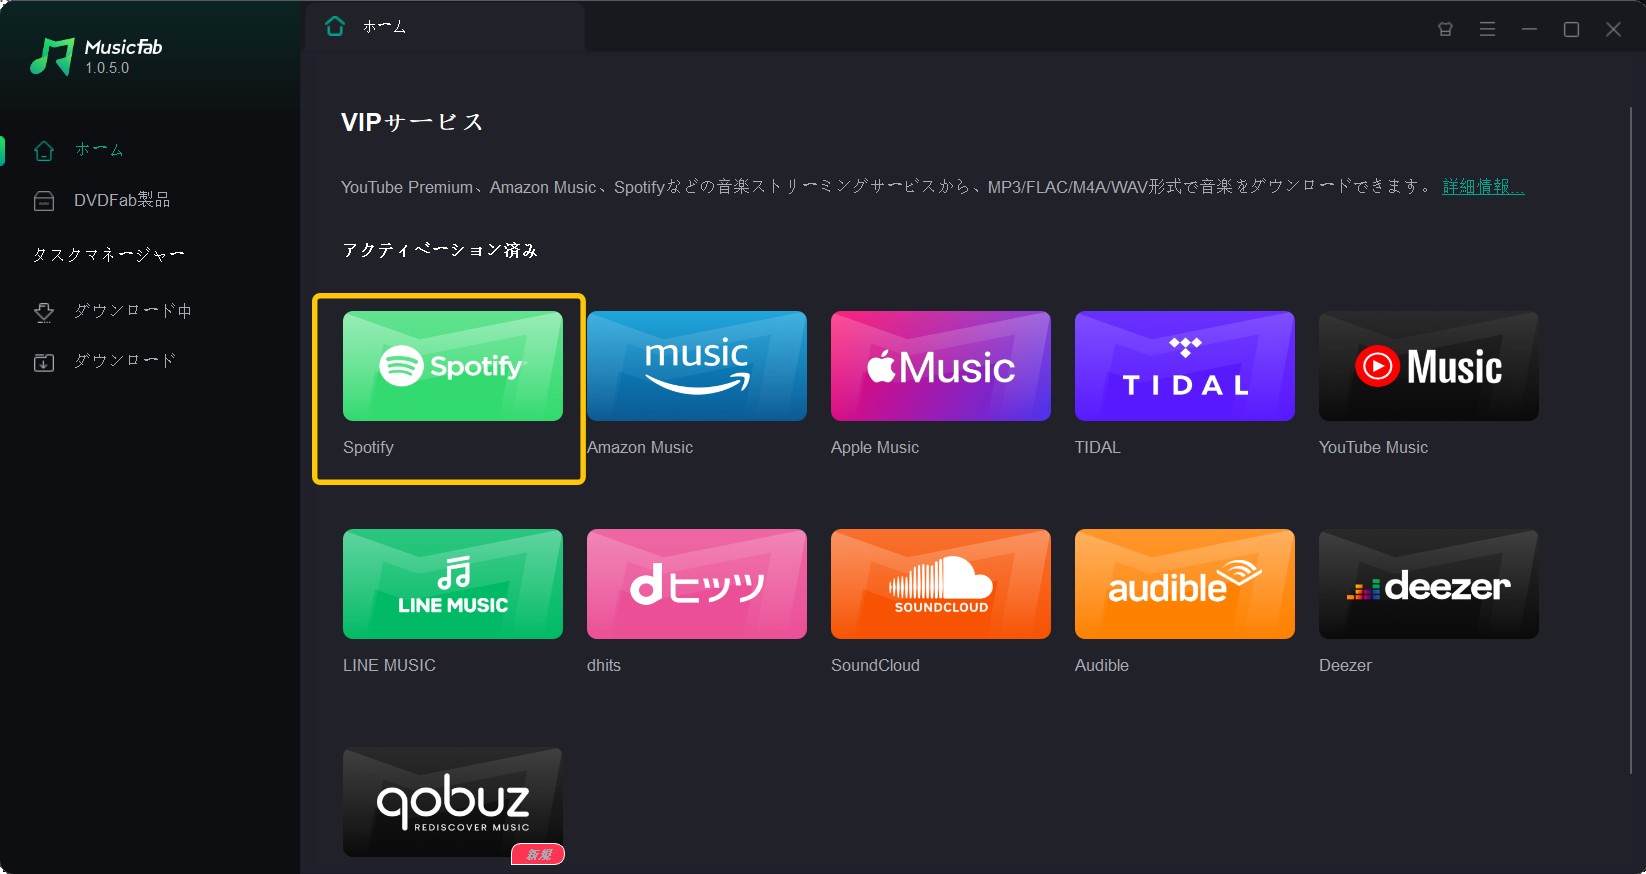Maximize the MusicFab window
Screen dimensions: 1646x874
(1571, 29)
